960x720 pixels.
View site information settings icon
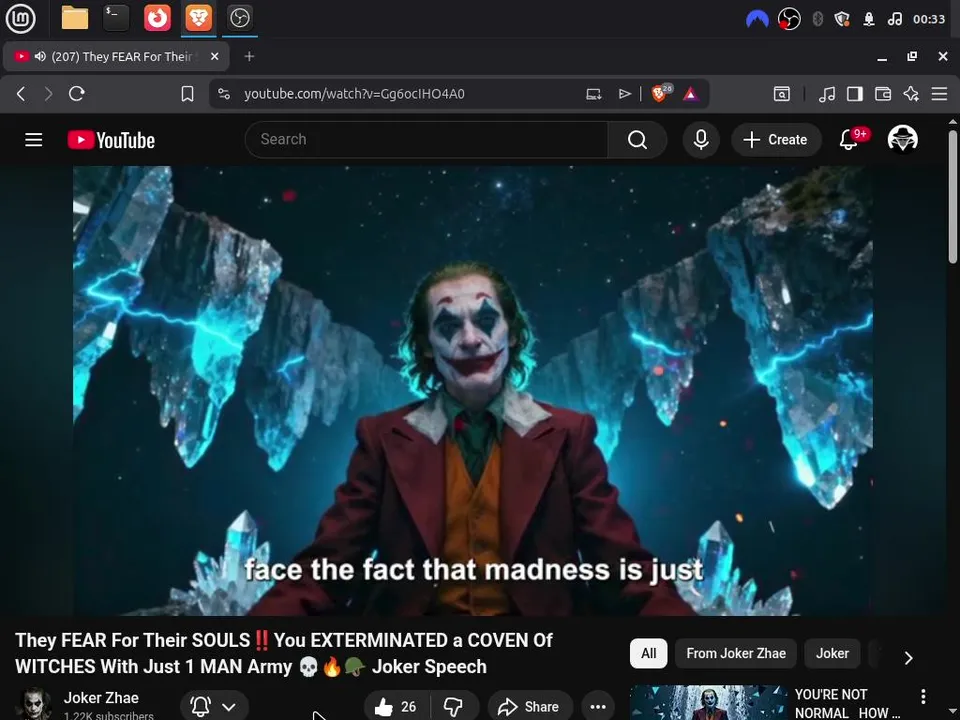(x=224, y=94)
